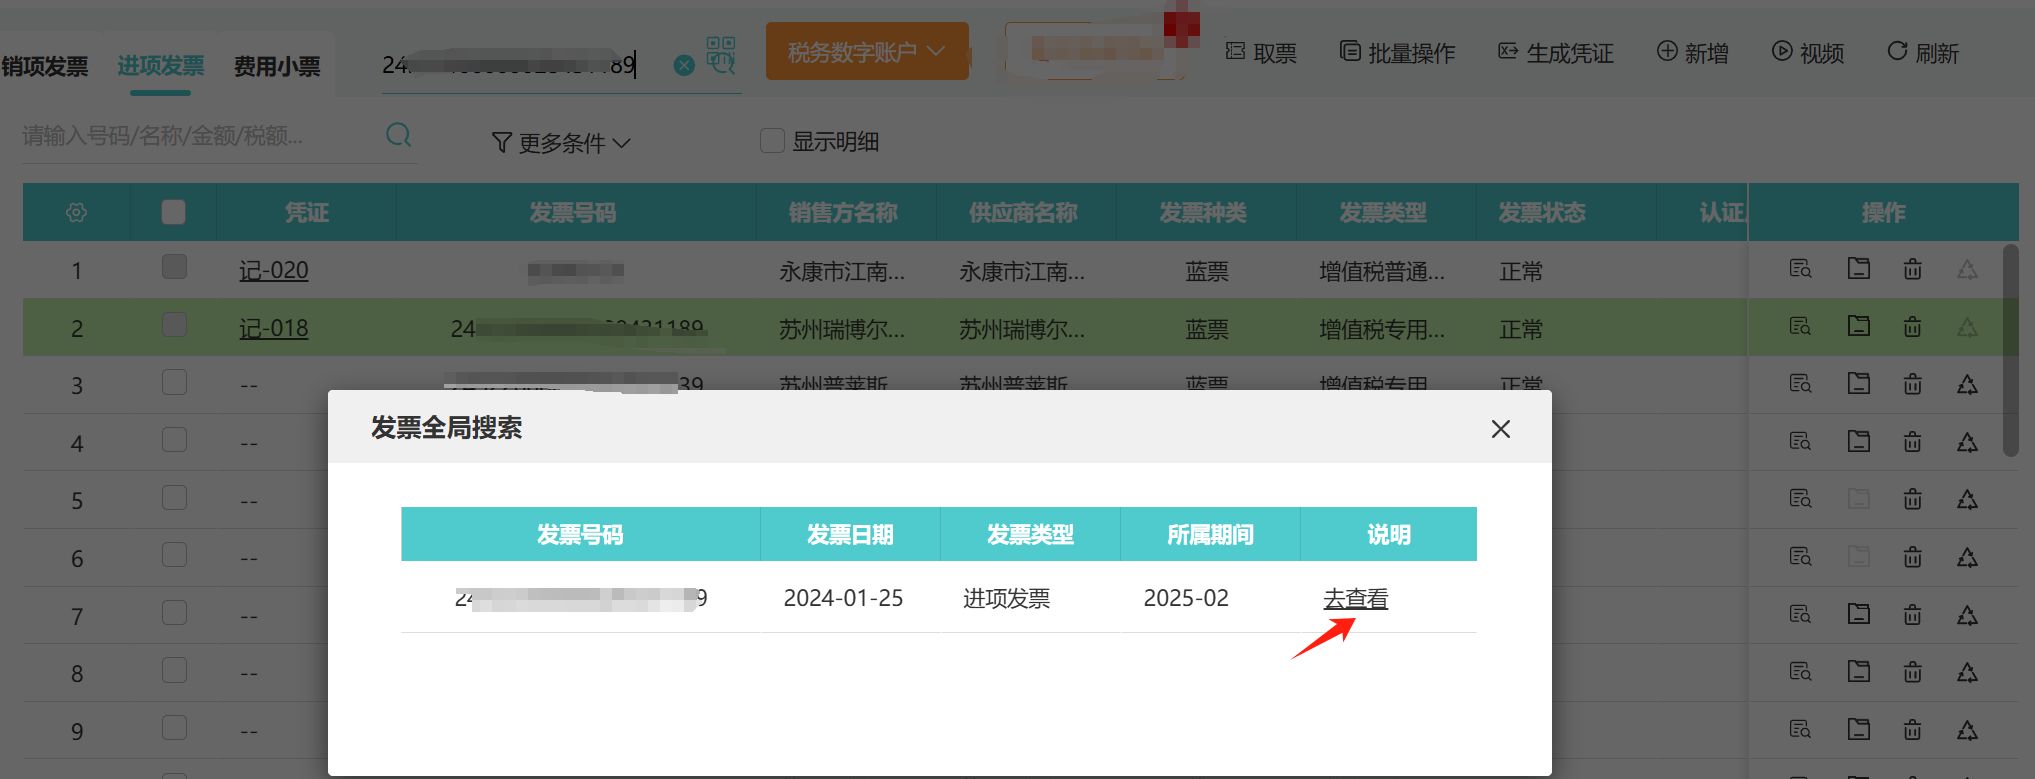Delete the invoice in row 5
Image resolution: width=2035 pixels, height=779 pixels.
pyautogui.click(x=1912, y=499)
